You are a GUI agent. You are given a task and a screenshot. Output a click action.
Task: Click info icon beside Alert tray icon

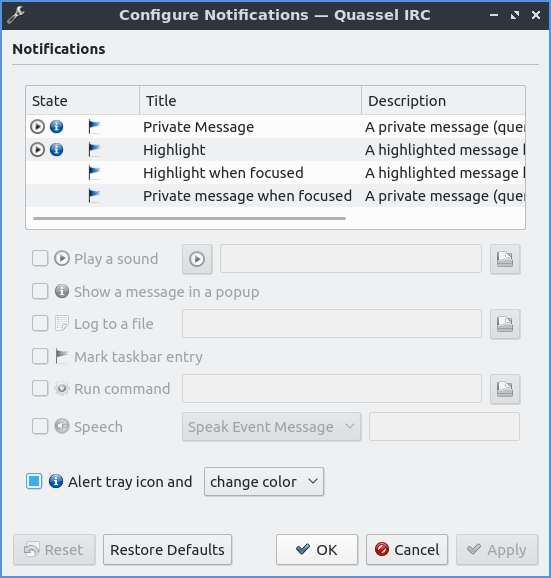point(56,481)
